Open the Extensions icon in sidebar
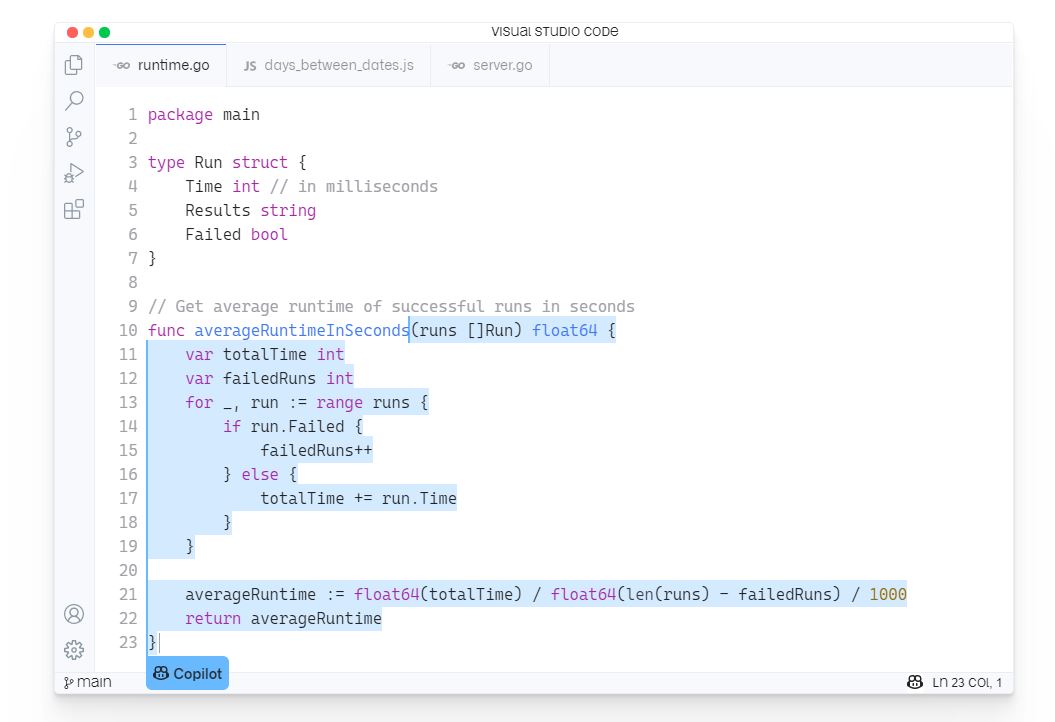 74,210
